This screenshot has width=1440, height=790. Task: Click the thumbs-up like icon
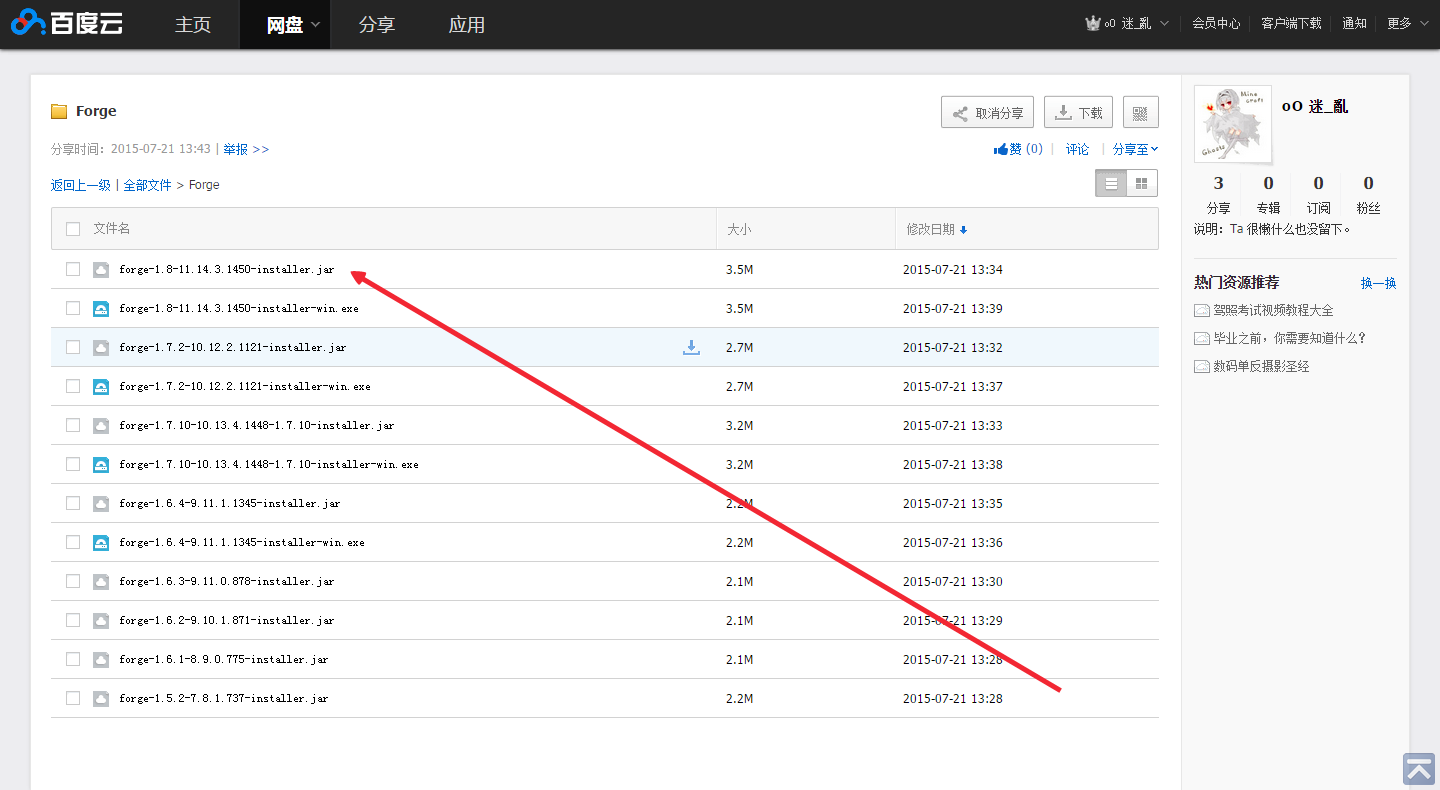(x=1000, y=149)
